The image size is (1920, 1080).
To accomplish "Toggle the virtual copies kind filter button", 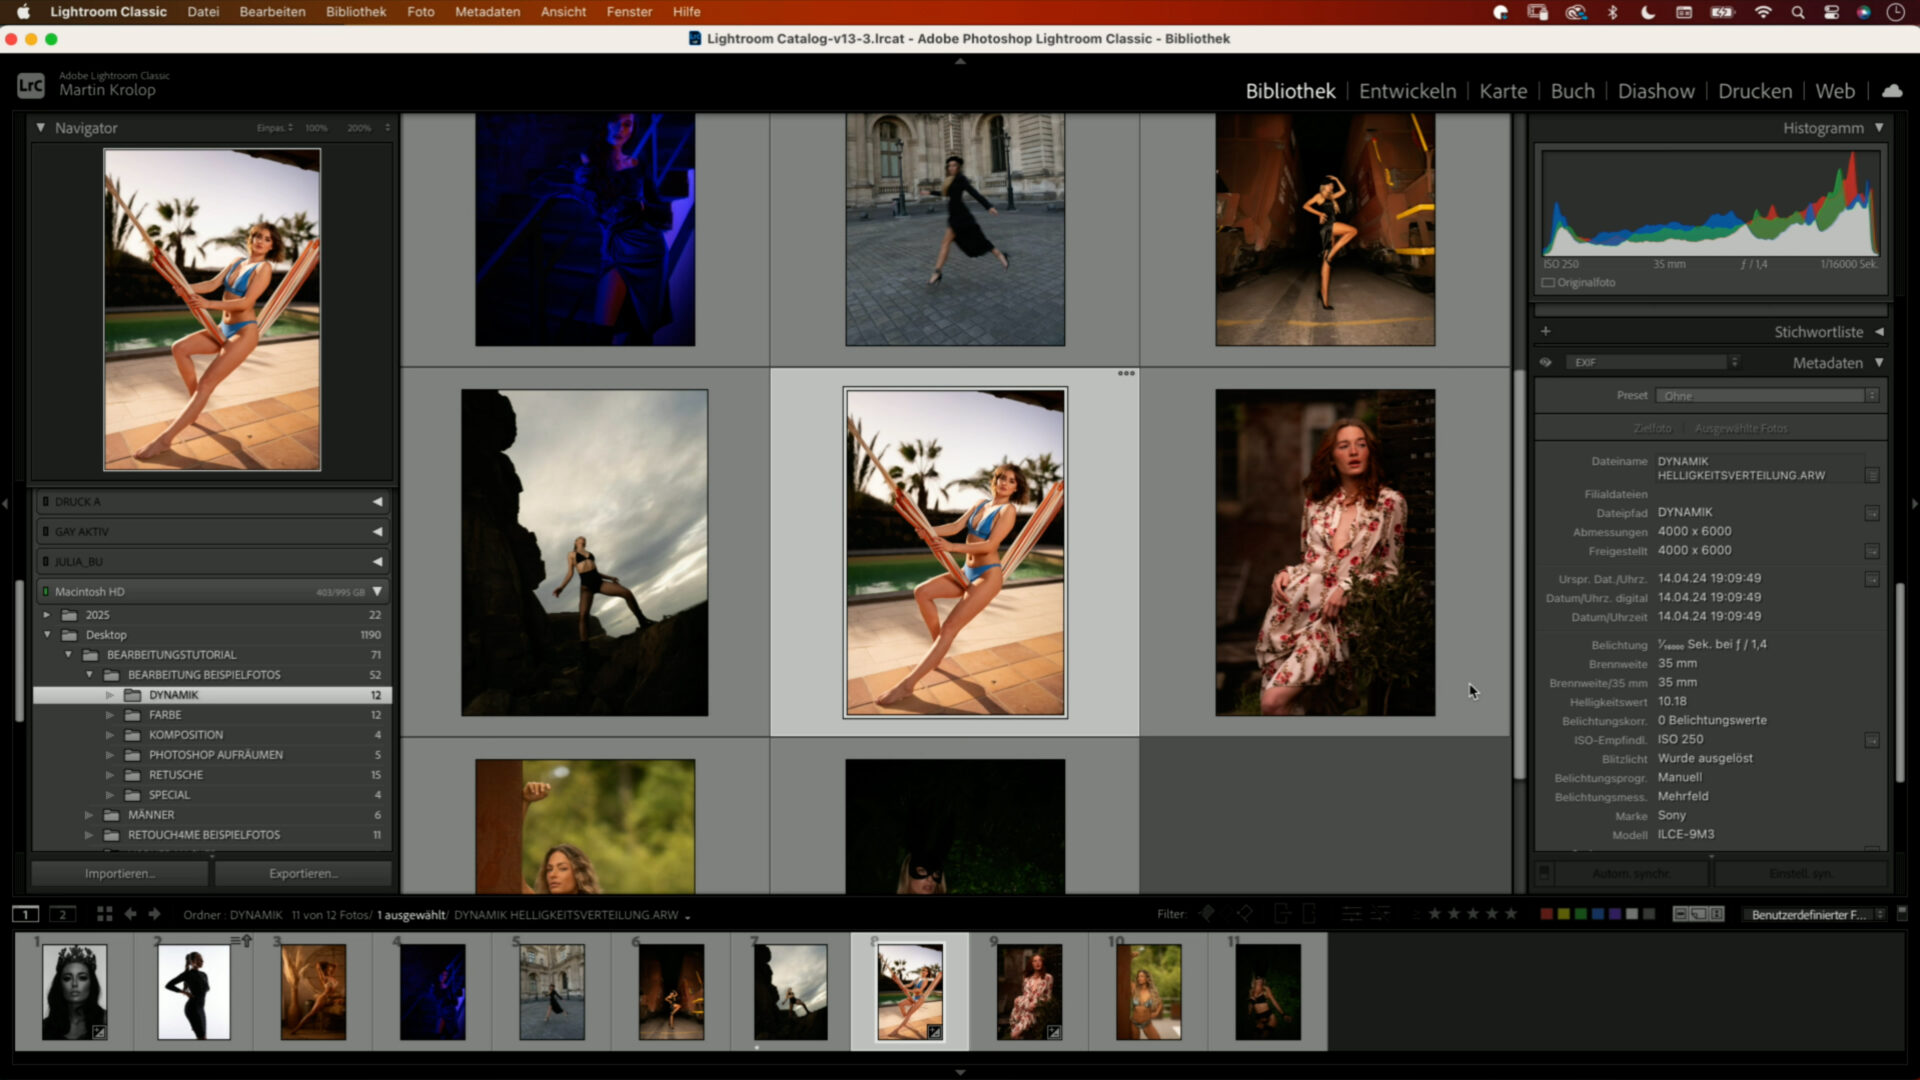I will point(1698,914).
